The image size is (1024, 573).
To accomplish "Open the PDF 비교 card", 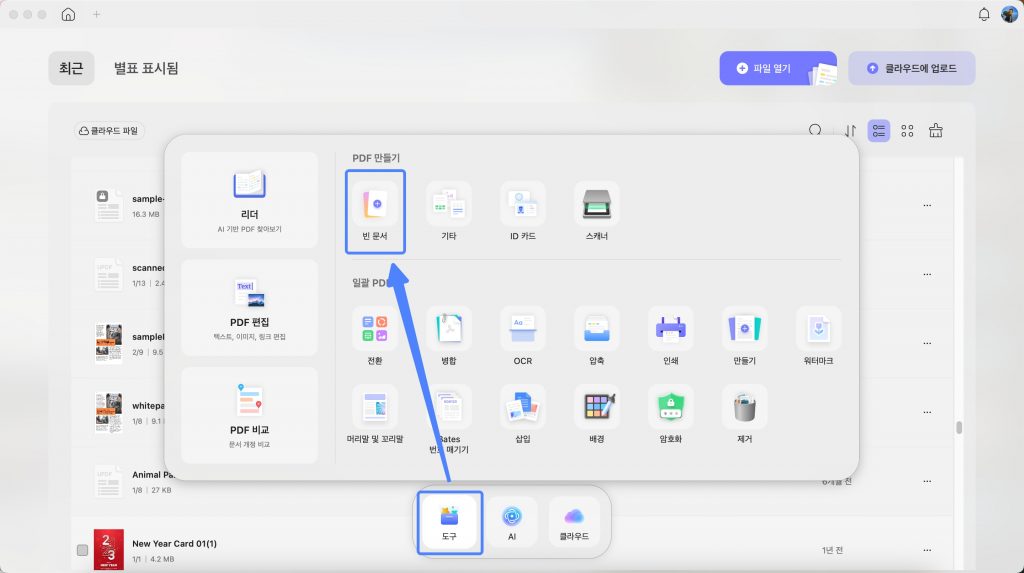I will (249, 416).
